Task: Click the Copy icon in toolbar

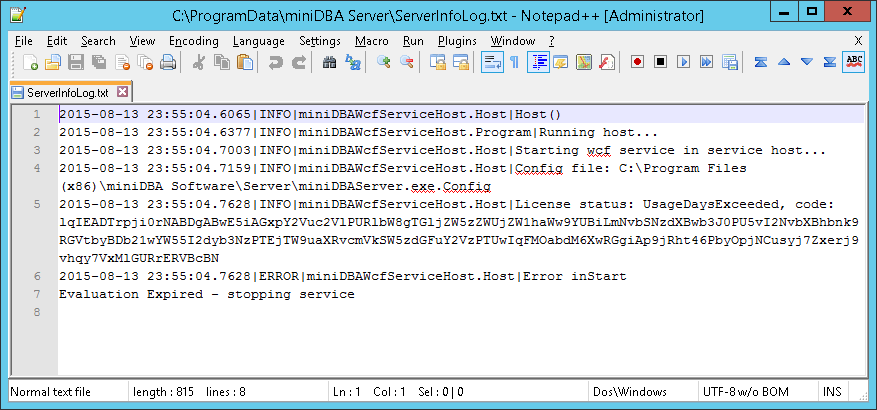Action: pyautogui.click(x=222, y=62)
